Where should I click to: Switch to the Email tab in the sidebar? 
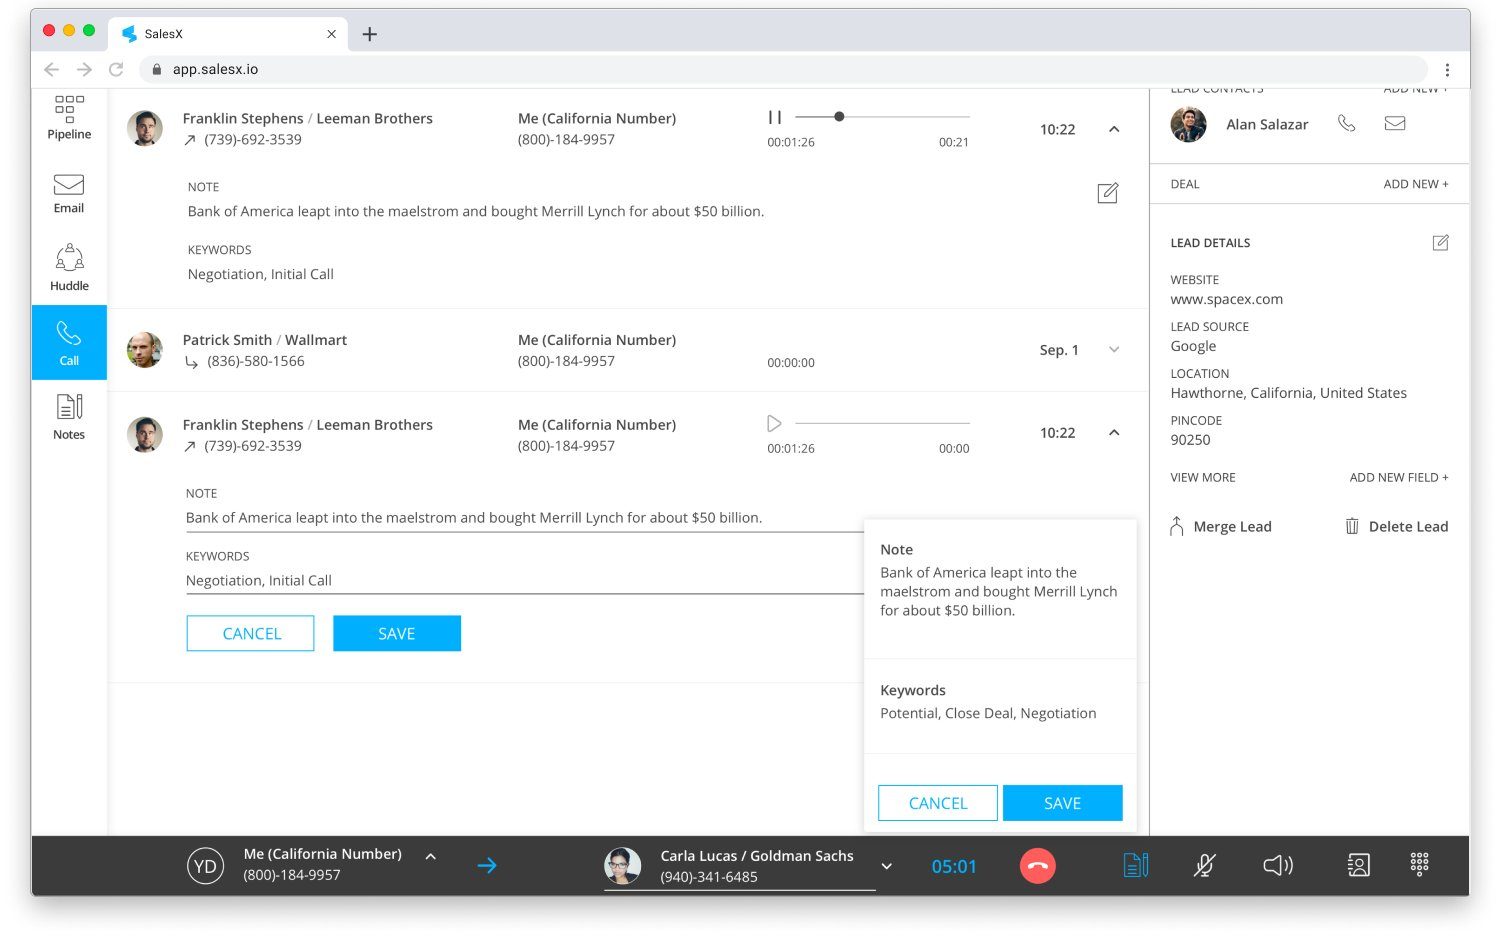[x=69, y=193]
